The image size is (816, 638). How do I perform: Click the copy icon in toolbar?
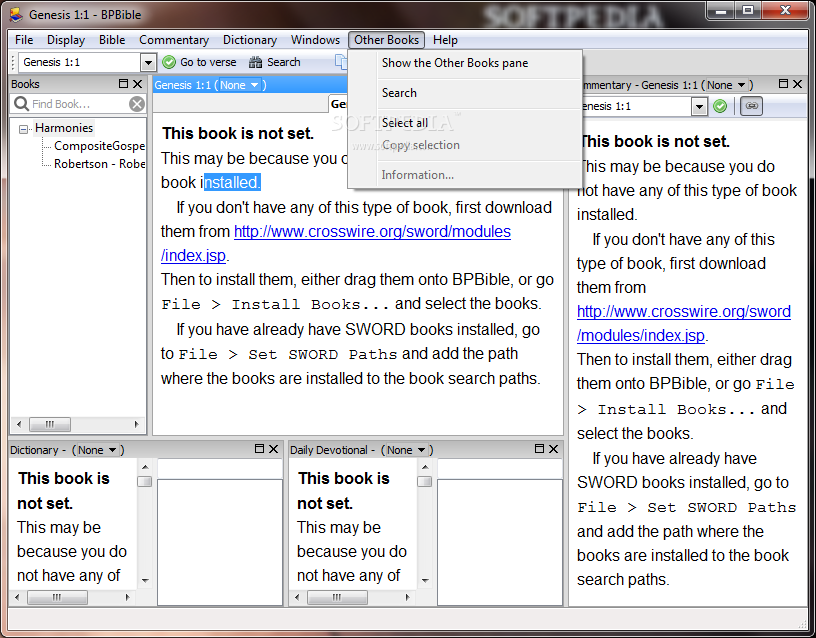pos(341,61)
